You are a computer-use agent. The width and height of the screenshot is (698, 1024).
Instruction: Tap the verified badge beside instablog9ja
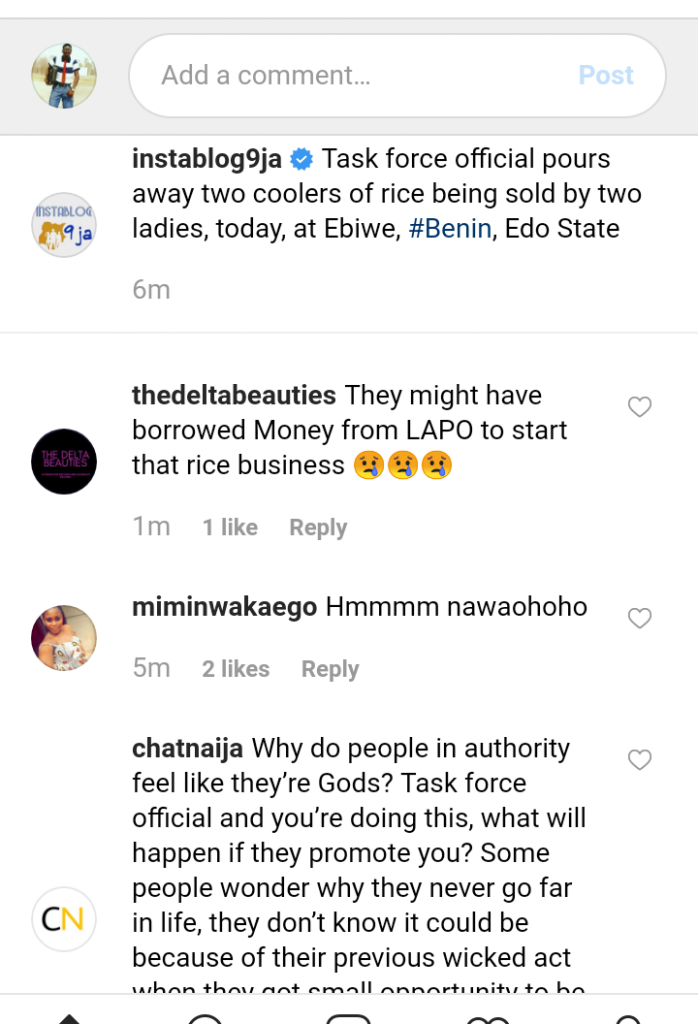click(301, 160)
